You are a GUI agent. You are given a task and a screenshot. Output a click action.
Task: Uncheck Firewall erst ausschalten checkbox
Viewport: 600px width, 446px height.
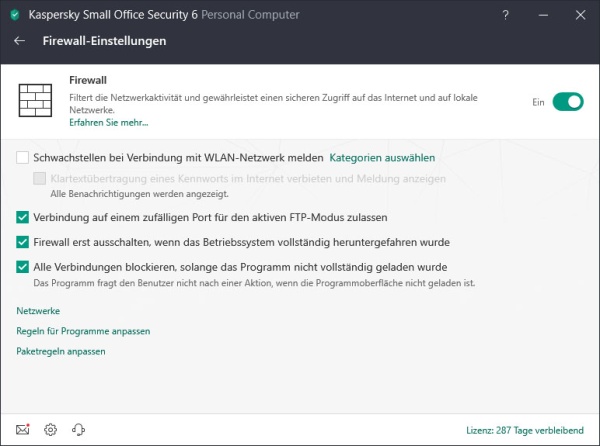click(x=23, y=242)
